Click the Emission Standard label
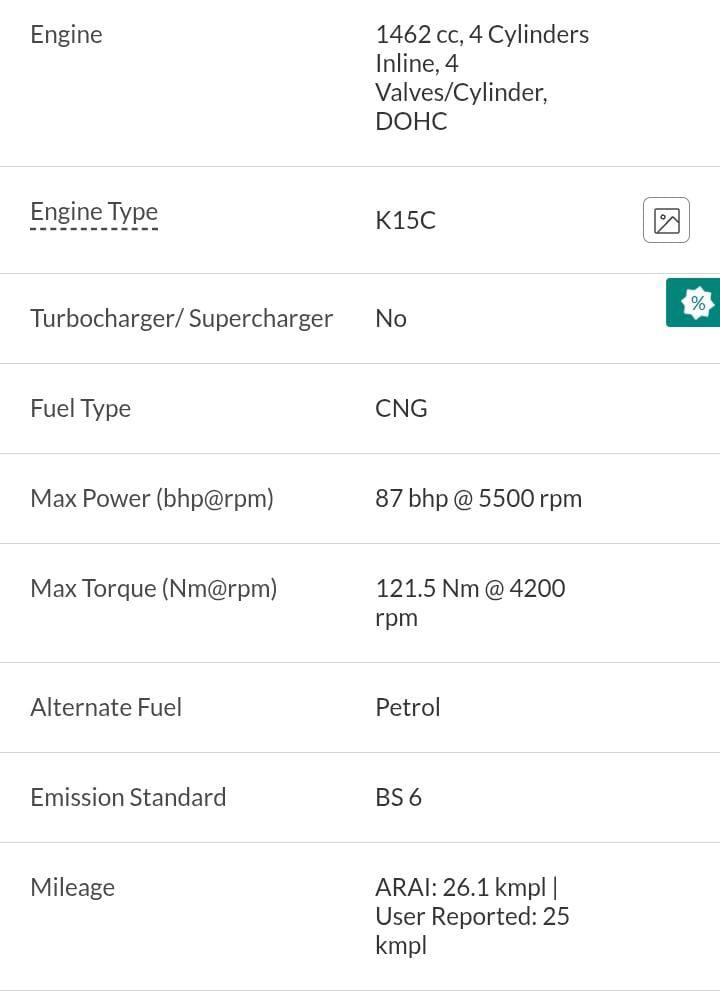720x996 pixels. 128,797
